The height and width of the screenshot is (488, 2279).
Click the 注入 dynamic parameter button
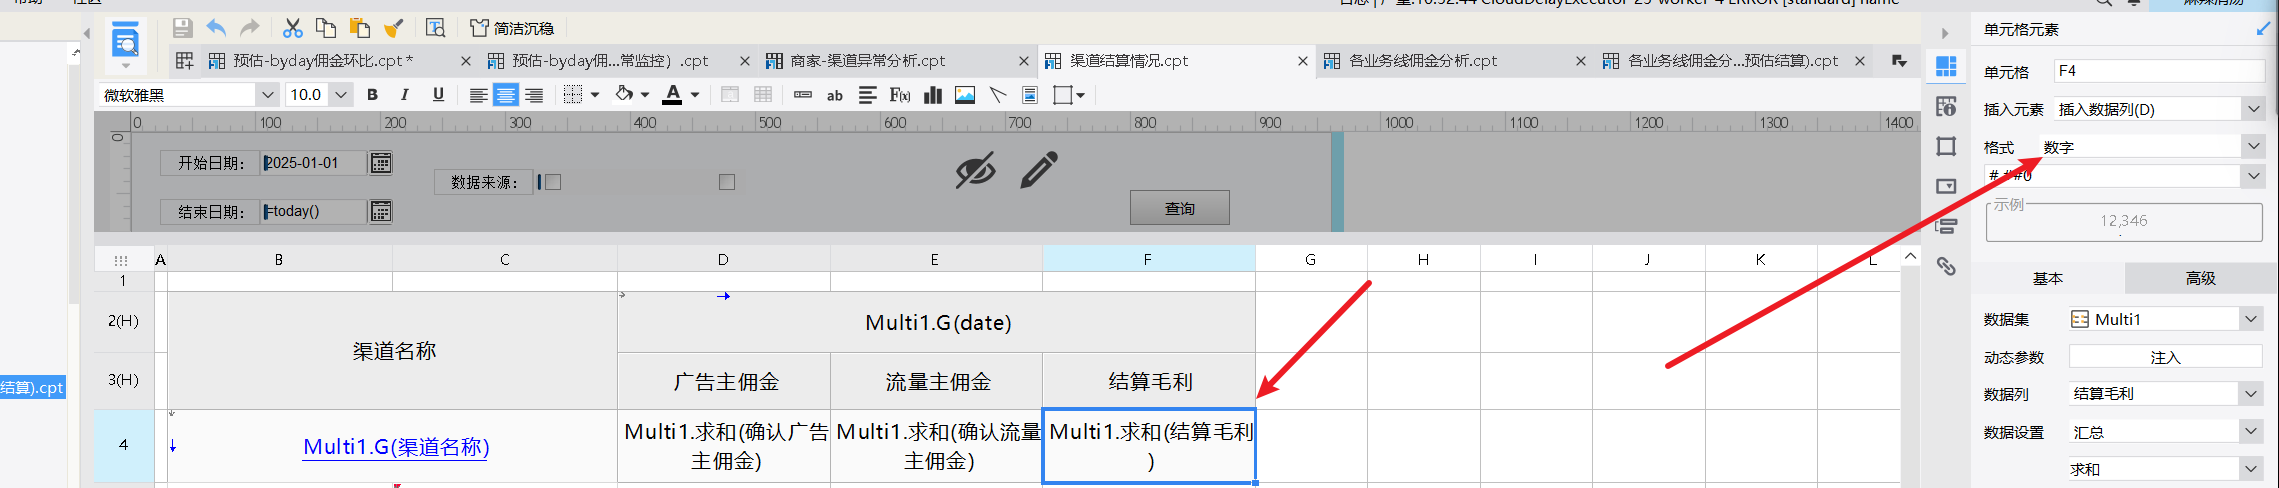(2165, 357)
